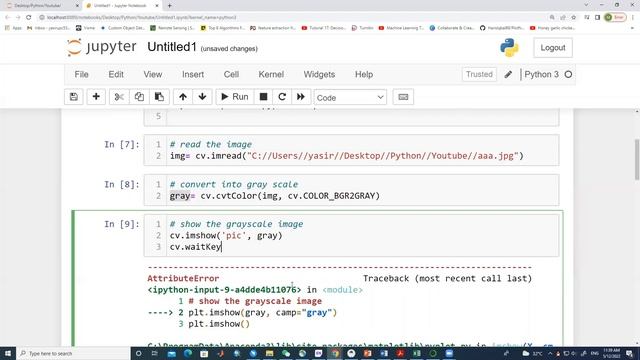Image resolution: width=640 pixels, height=360 pixels.
Task: Open the Apps bookmark shortcut
Action: tap(13, 28)
